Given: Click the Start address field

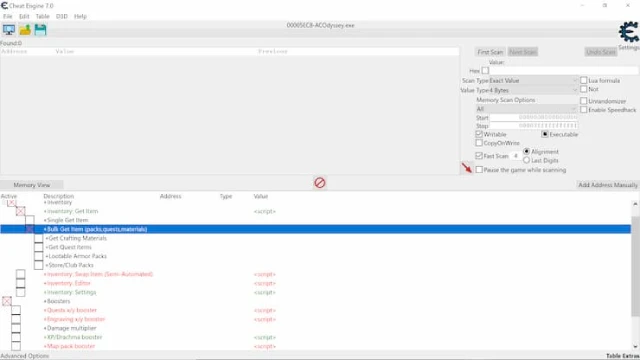Looking at the screenshot, I should (533, 118).
